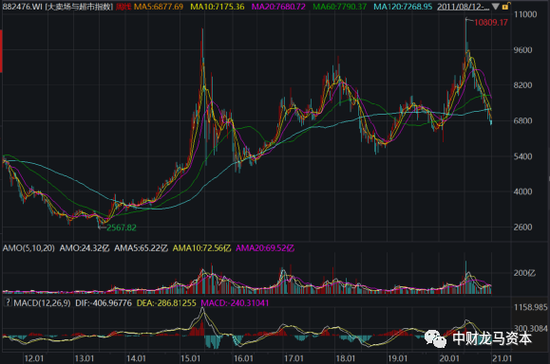Click the 13.01 date on time axis
The width and height of the screenshot is (550, 364).
85,358
